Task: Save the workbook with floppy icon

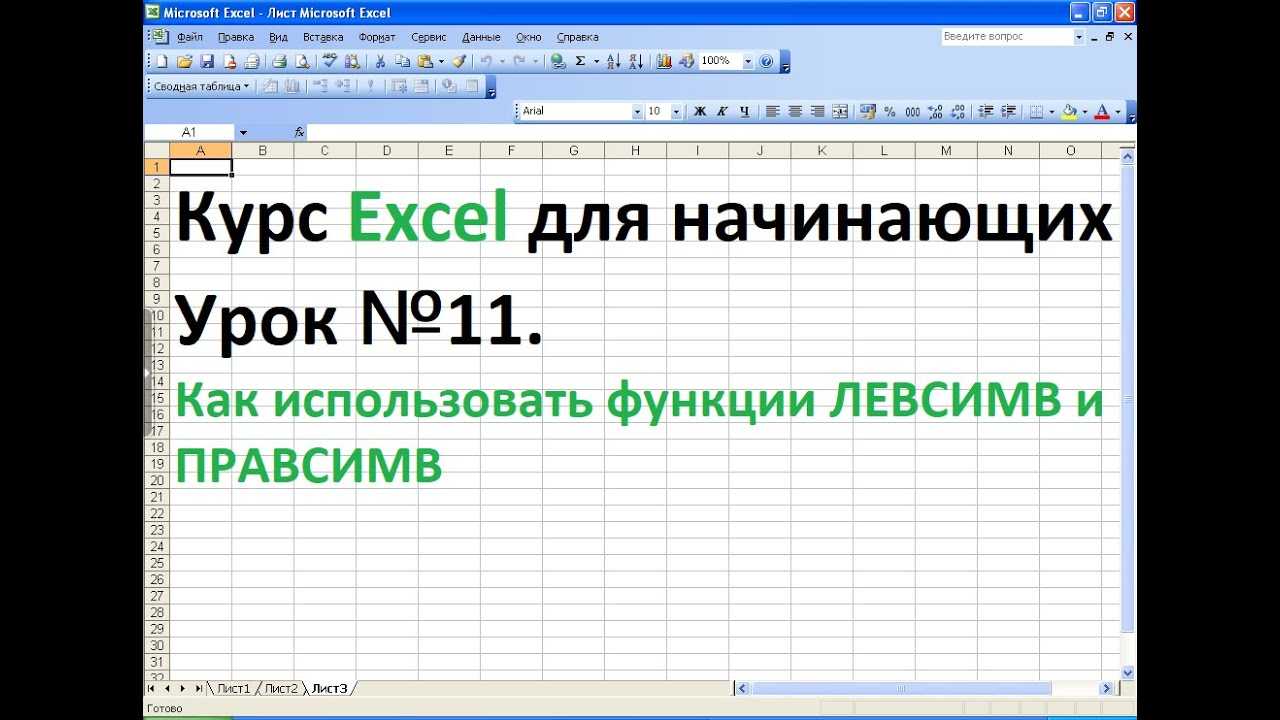Action: click(207, 61)
